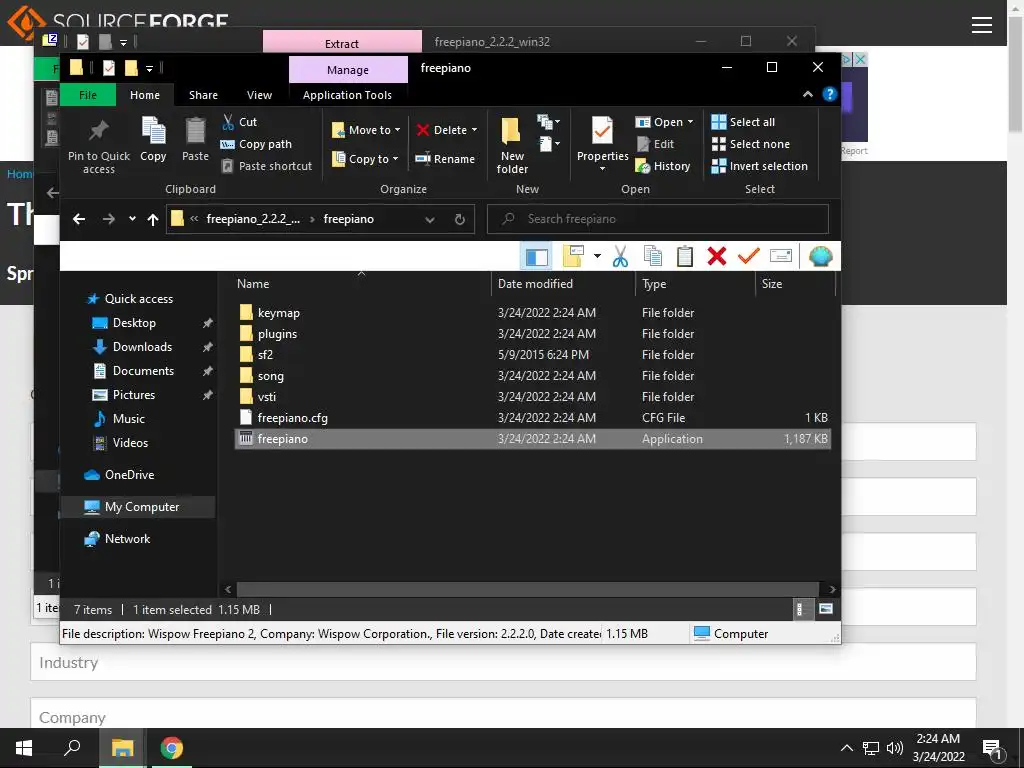Sort by the Size column header

coord(794,284)
